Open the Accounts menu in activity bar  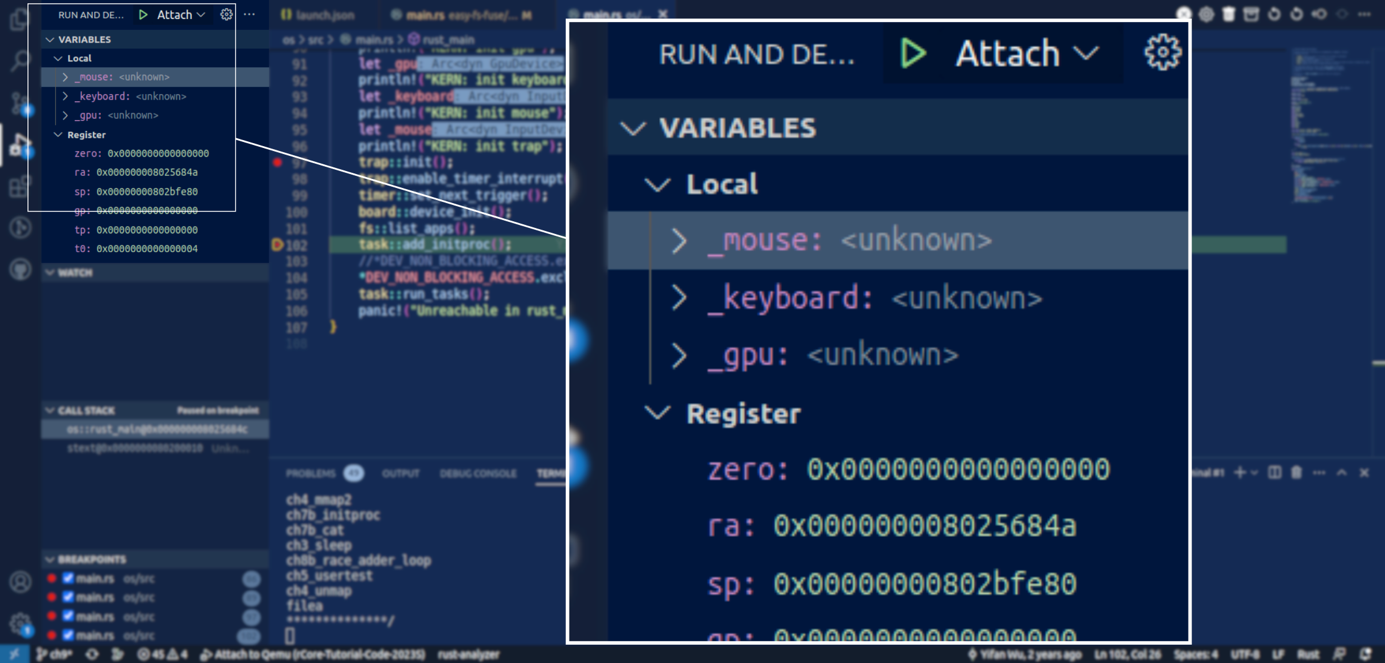(x=19, y=582)
